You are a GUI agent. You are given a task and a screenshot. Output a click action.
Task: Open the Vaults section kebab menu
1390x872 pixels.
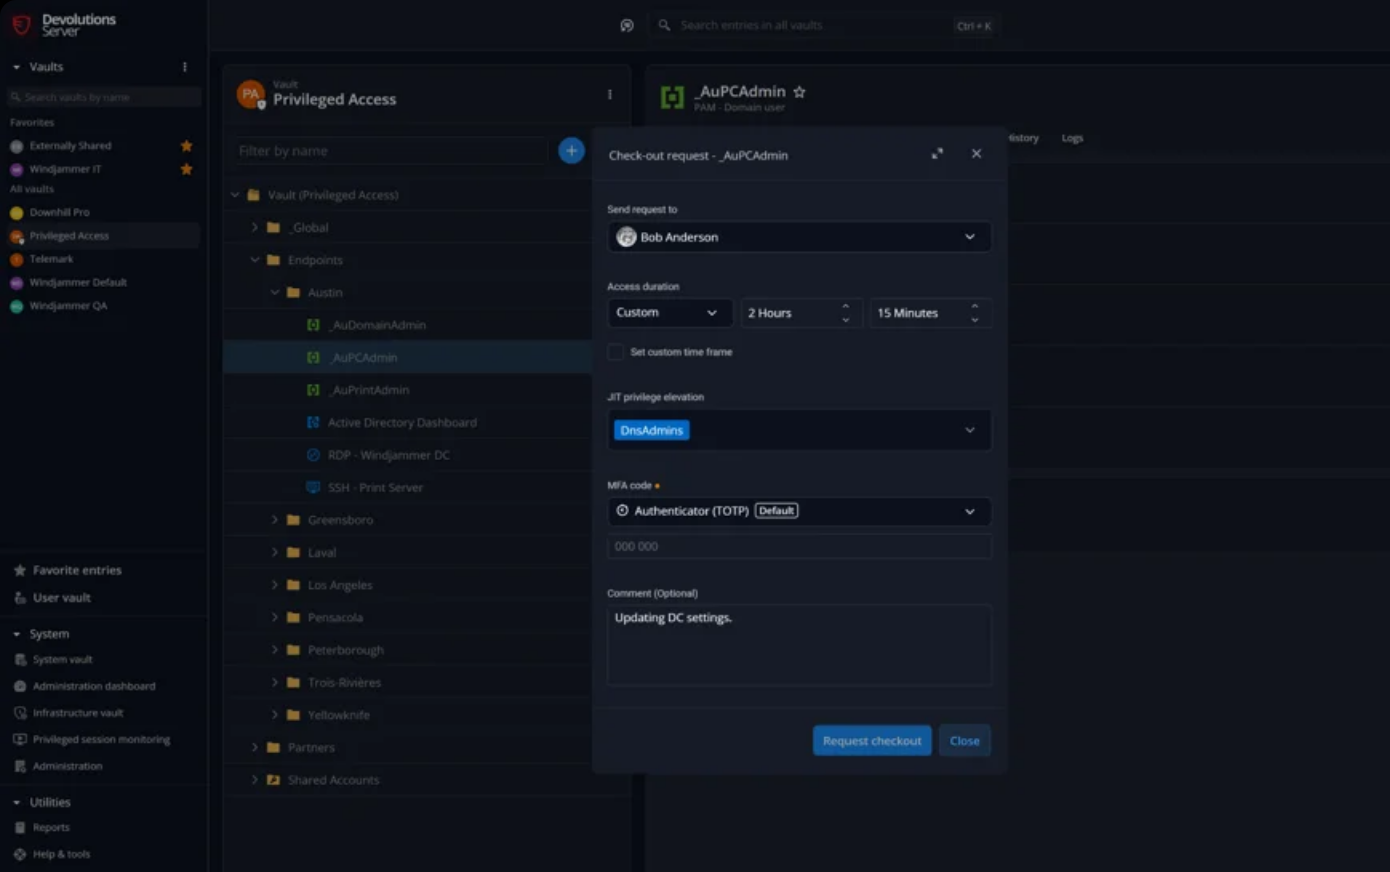click(185, 67)
